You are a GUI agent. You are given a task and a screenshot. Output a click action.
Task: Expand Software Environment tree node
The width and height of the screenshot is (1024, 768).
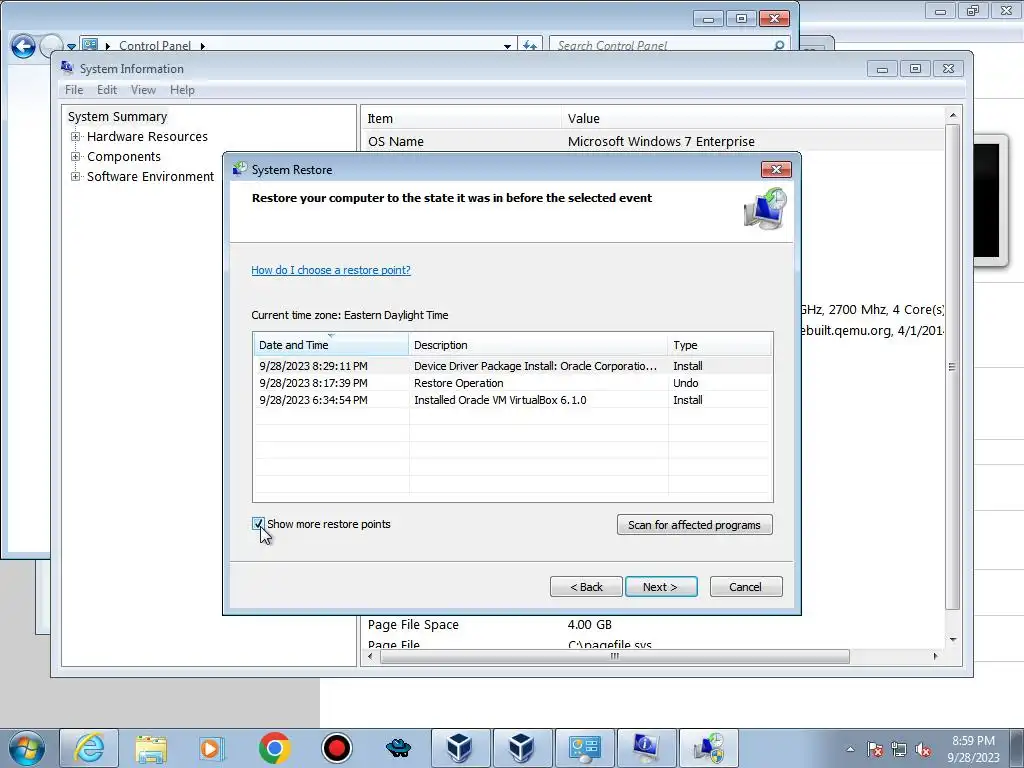tap(76, 176)
